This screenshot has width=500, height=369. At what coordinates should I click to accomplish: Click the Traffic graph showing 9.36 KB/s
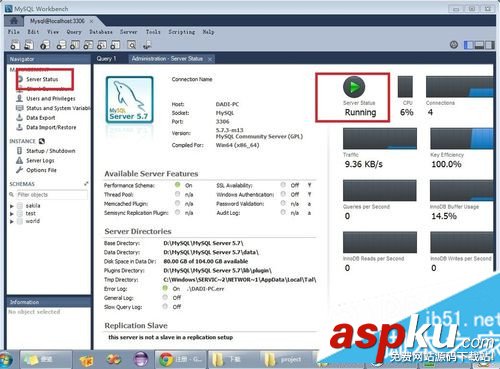[x=380, y=138]
